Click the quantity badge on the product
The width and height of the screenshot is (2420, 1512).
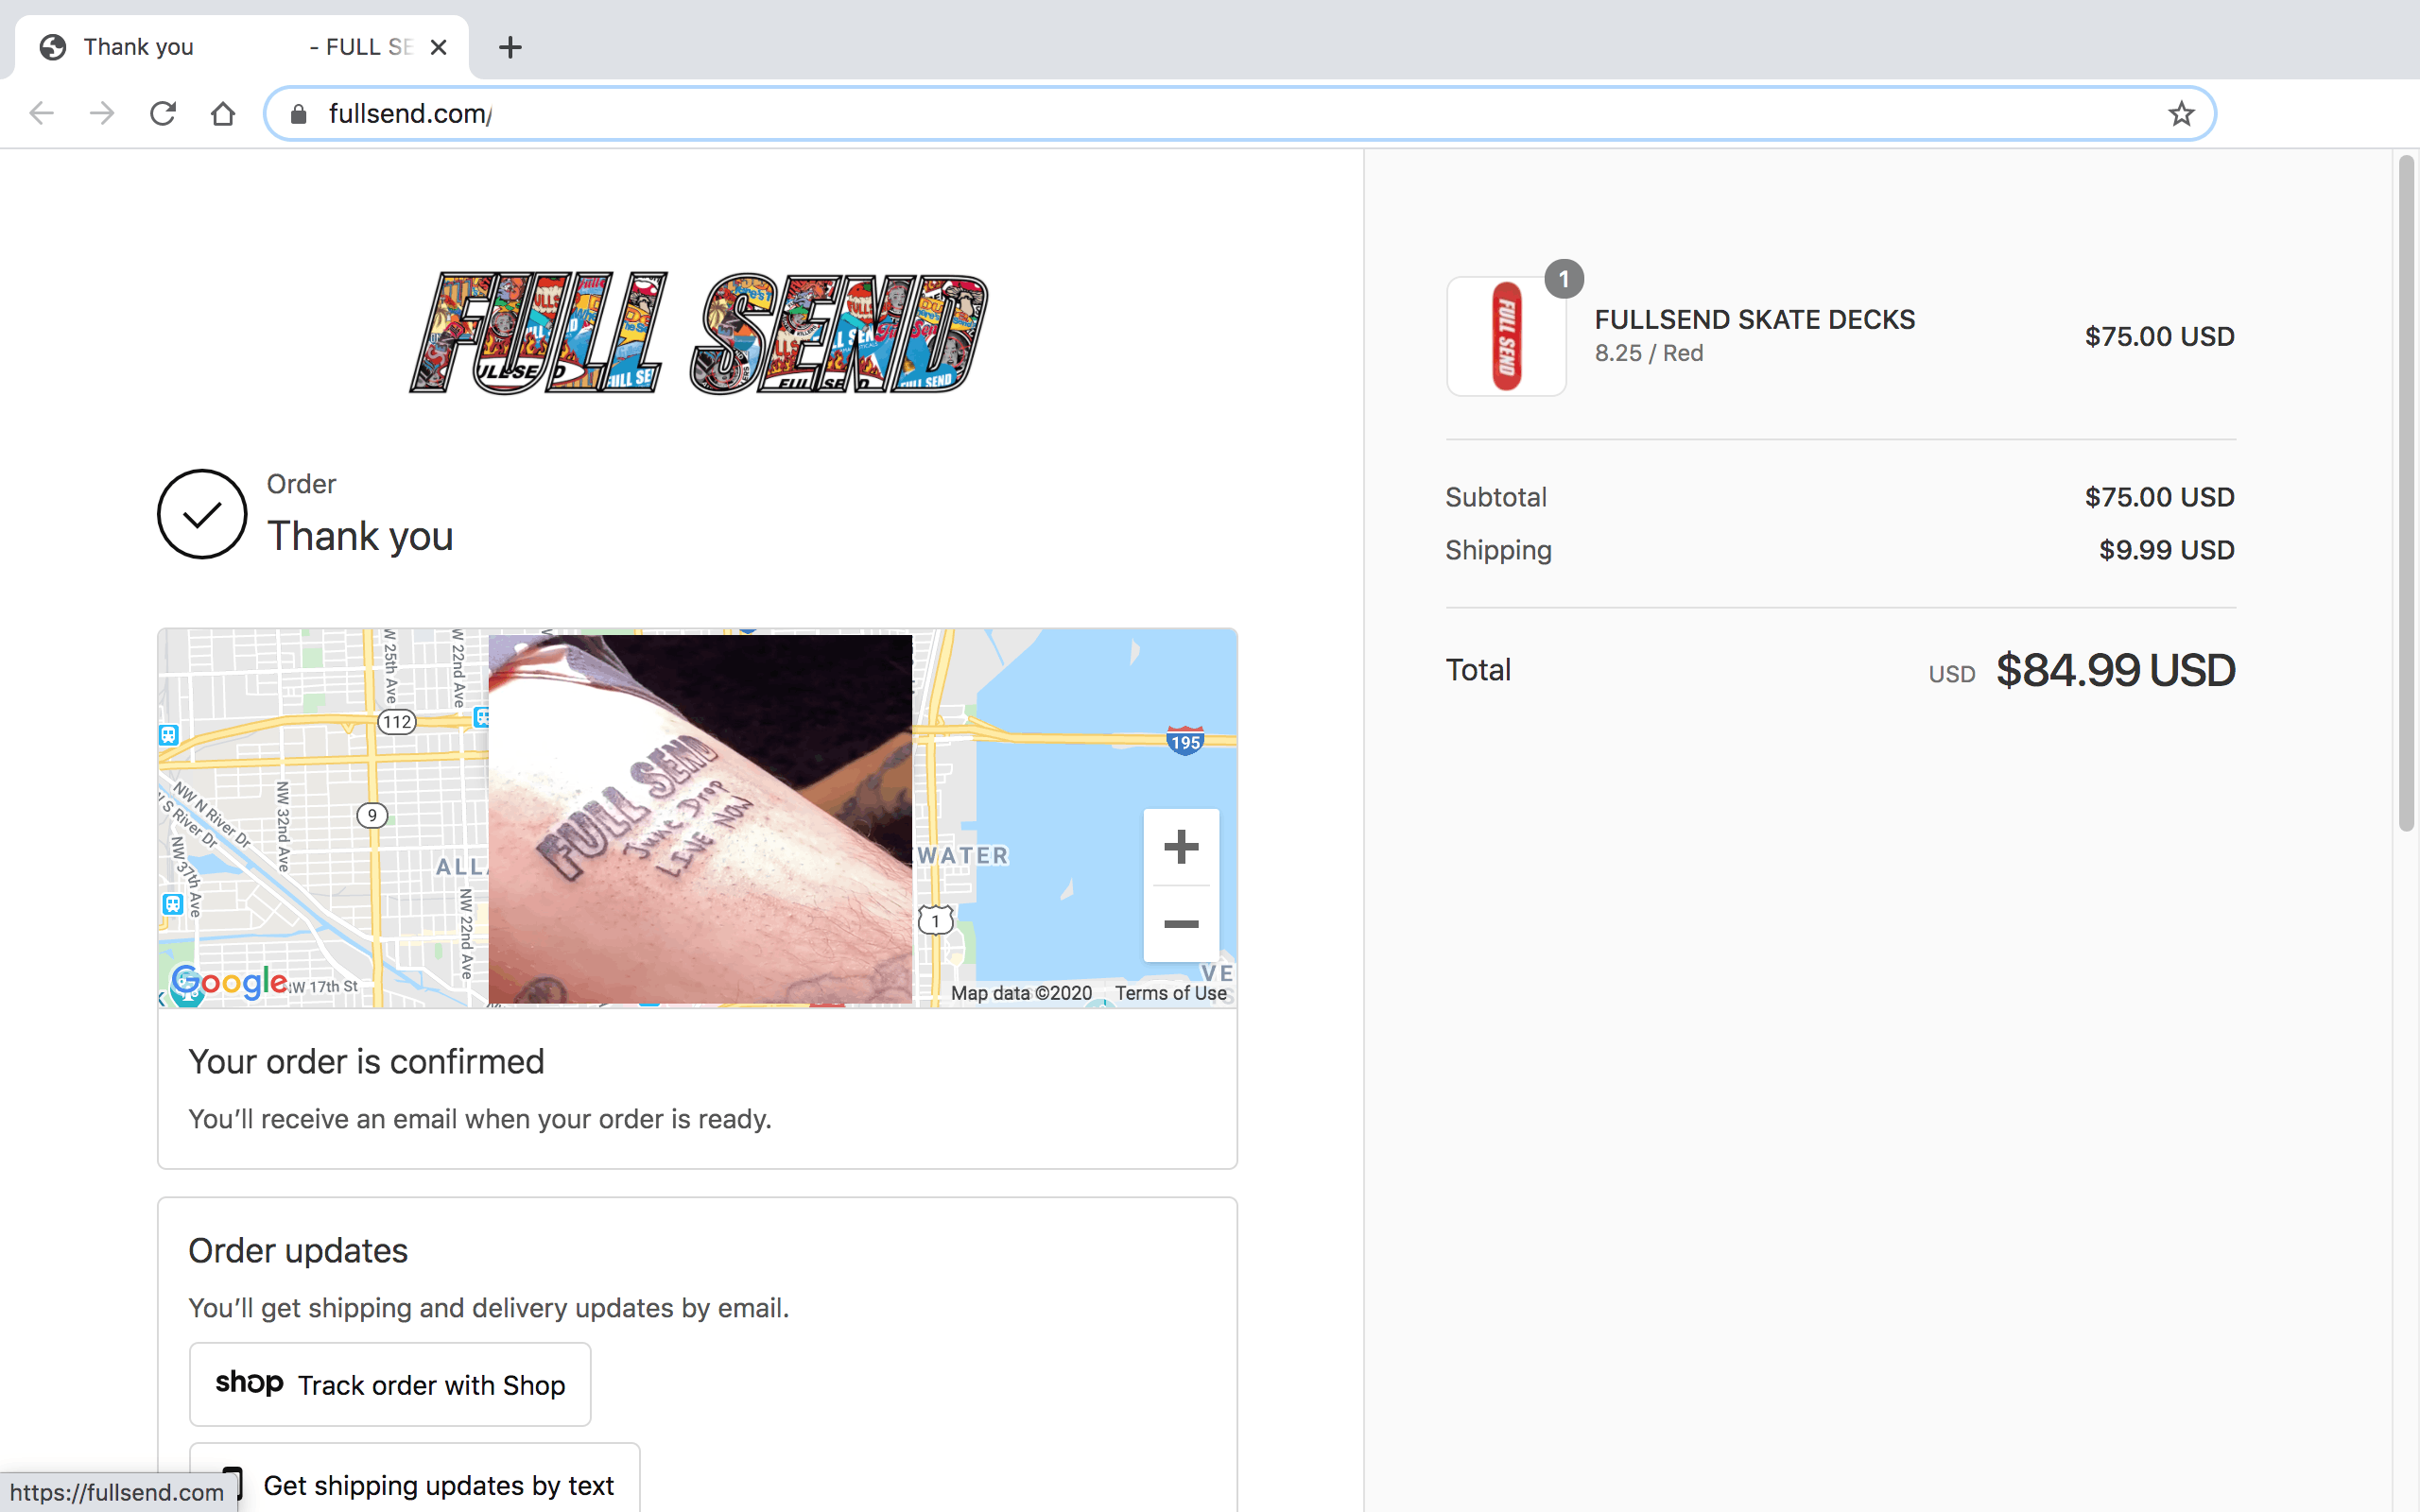pyautogui.click(x=1564, y=279)
